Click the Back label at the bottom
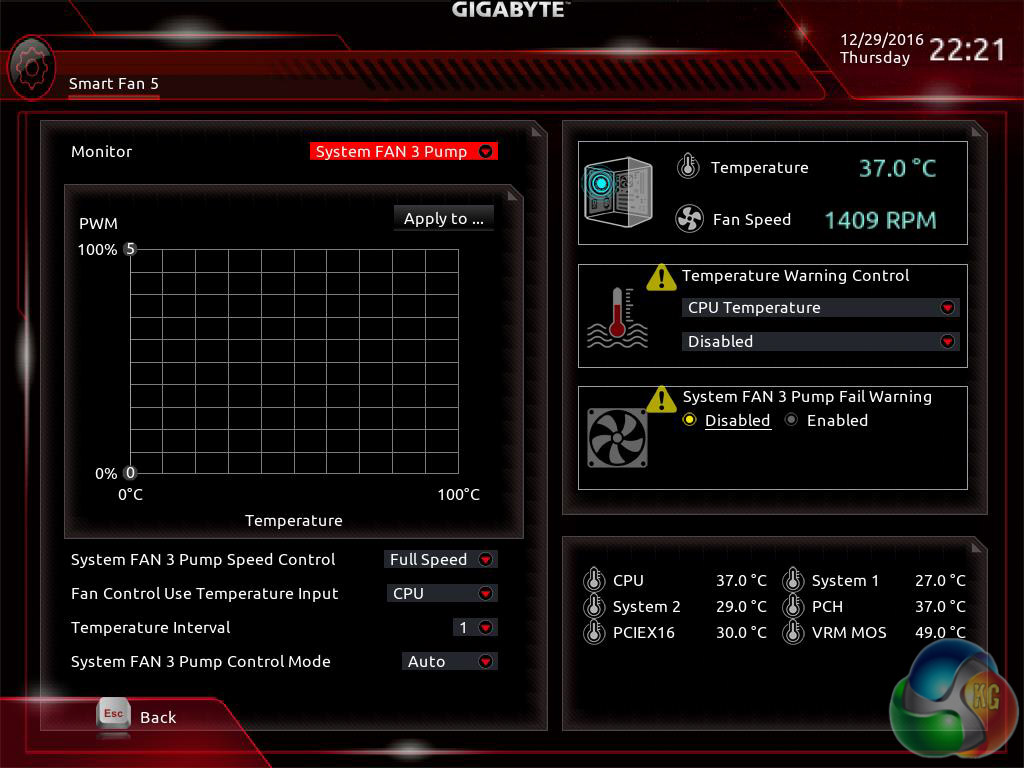 (x=158, y=717)
